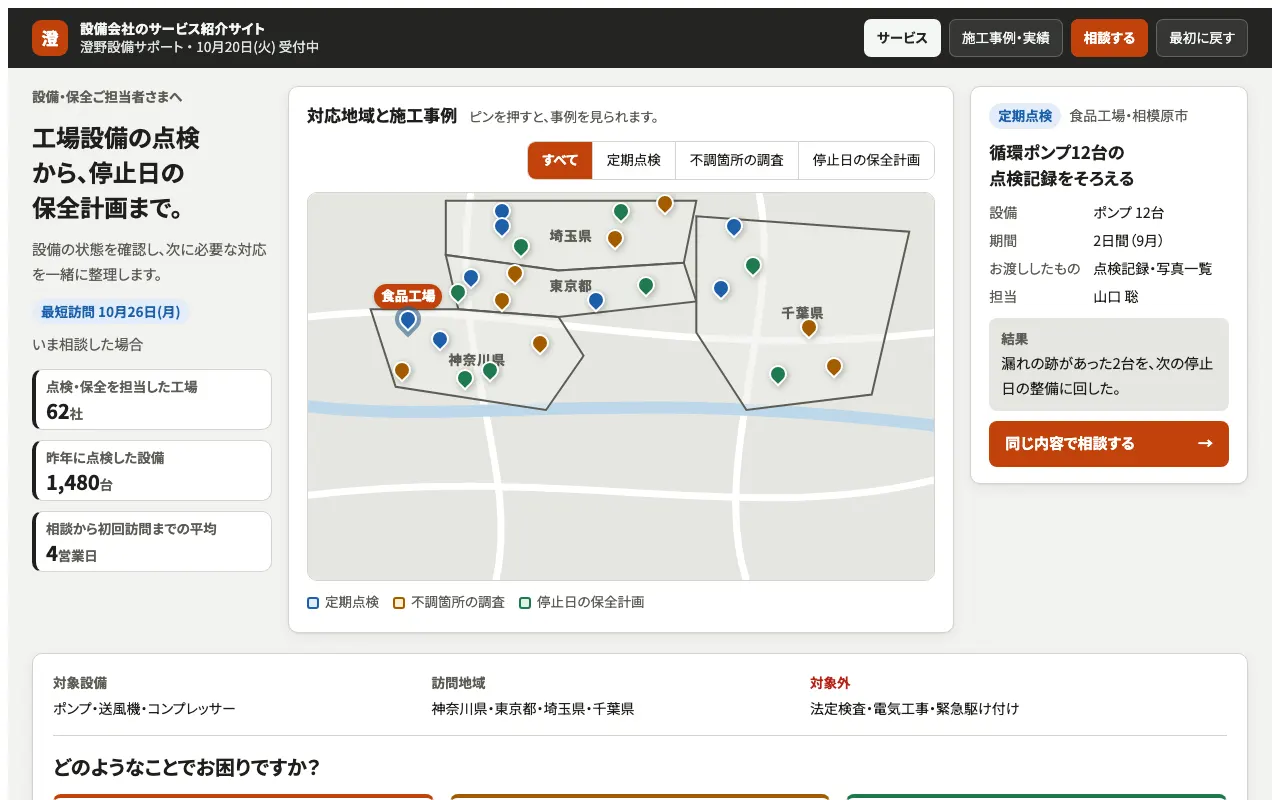Screen dimensions: 1280x800
Task: Go to 施工事例・実績 page
Action: (1006, 38)
